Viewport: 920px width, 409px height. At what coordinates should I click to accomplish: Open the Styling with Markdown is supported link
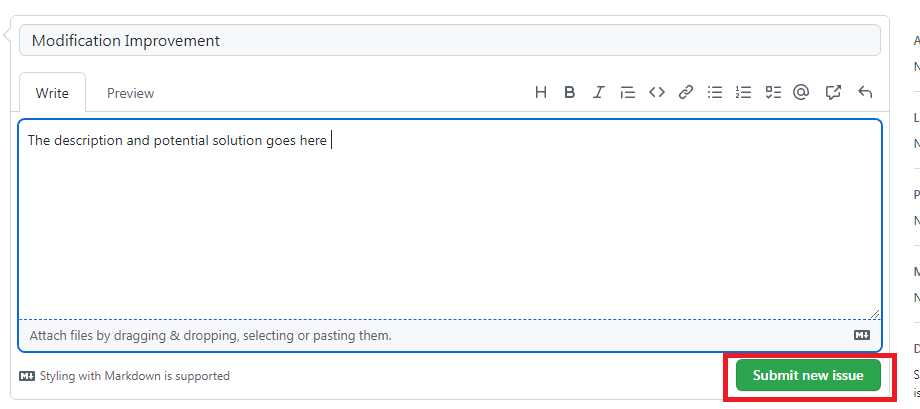point(124,376)
